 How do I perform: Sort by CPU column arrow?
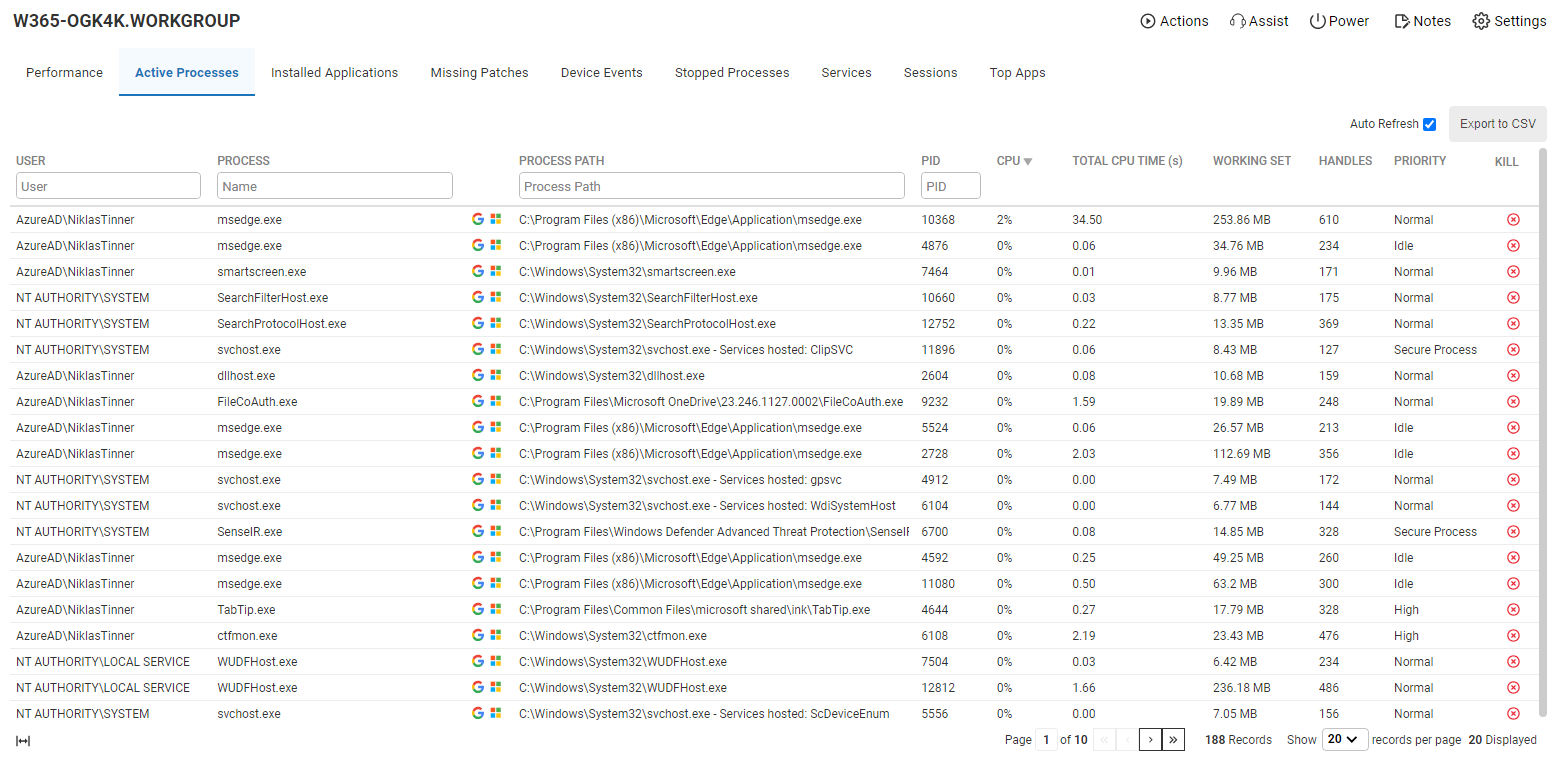coord(1028,161)
